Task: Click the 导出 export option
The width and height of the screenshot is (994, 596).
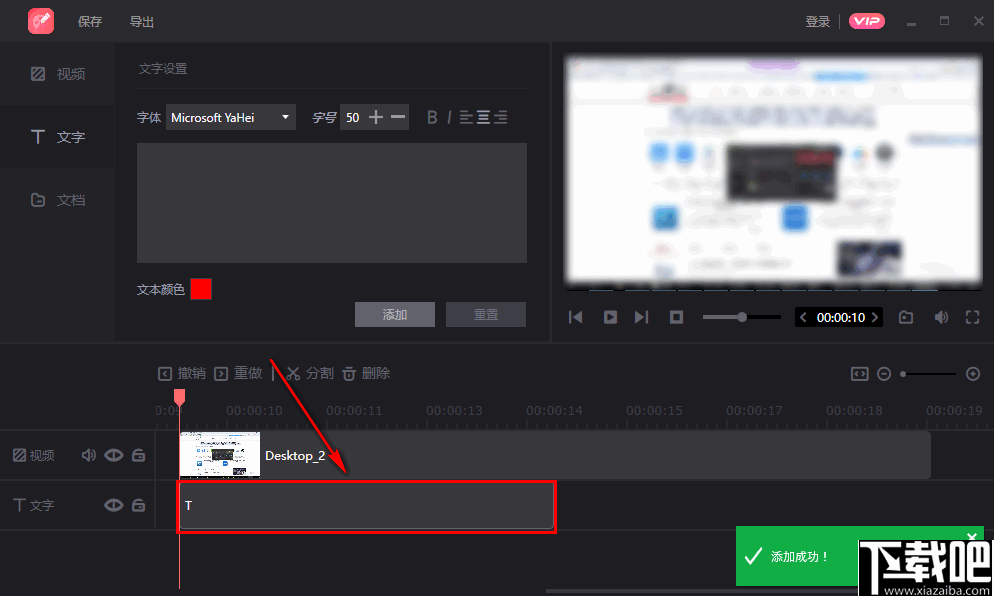Action: pyautogui.click(x=141, y=20)
